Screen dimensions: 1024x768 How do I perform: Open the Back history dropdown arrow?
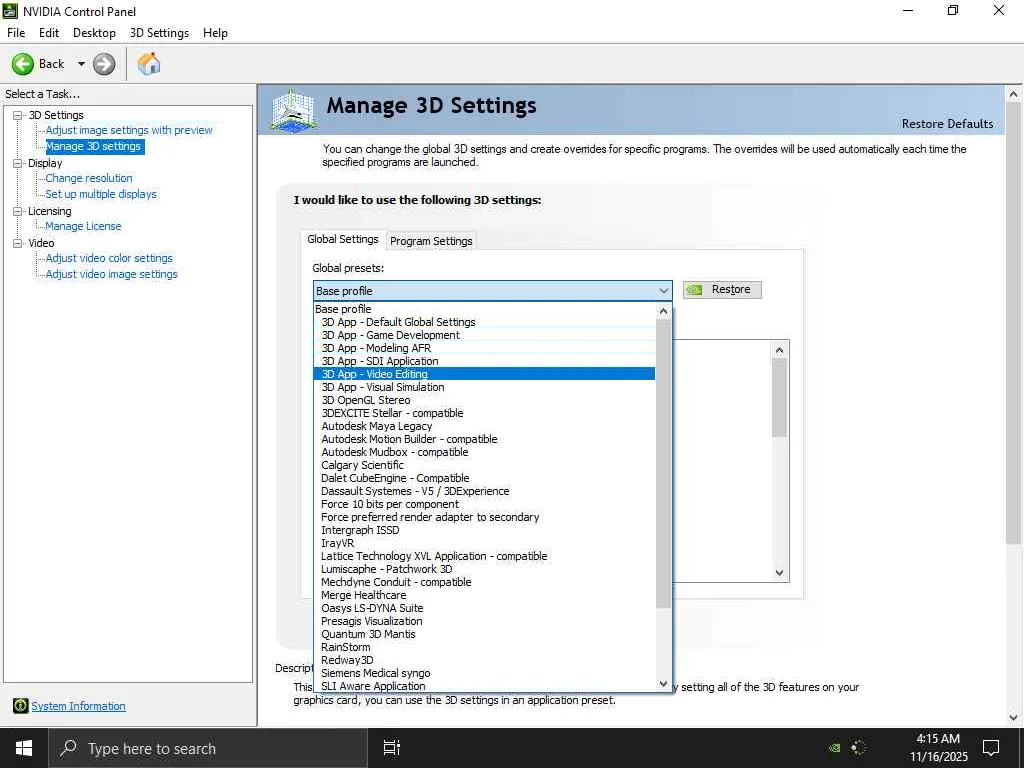81,64
